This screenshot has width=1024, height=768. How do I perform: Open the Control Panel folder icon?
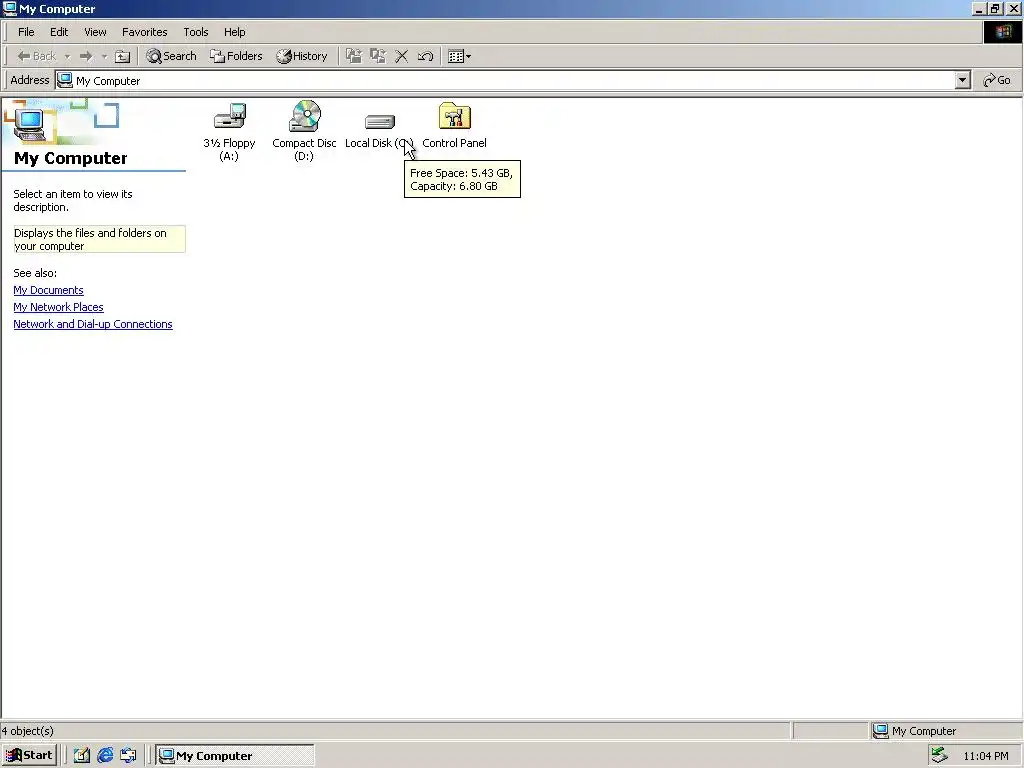[x=455, y=125]
